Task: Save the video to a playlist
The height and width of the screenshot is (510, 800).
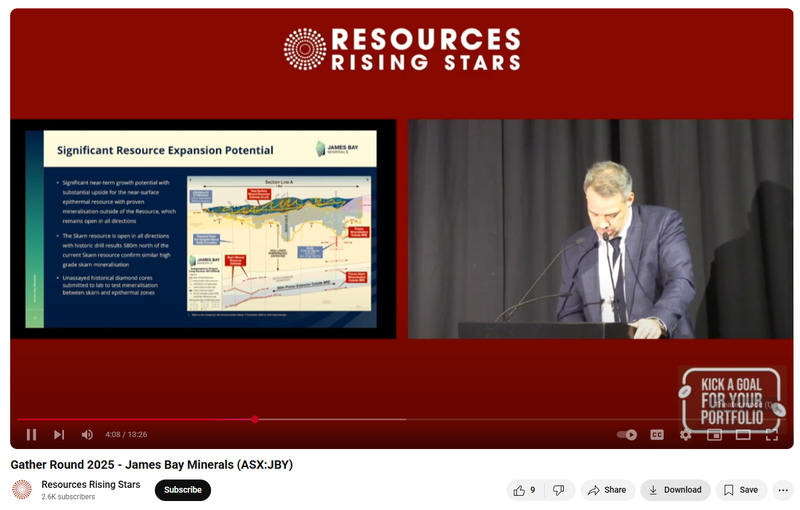Action: coord(741,490)
